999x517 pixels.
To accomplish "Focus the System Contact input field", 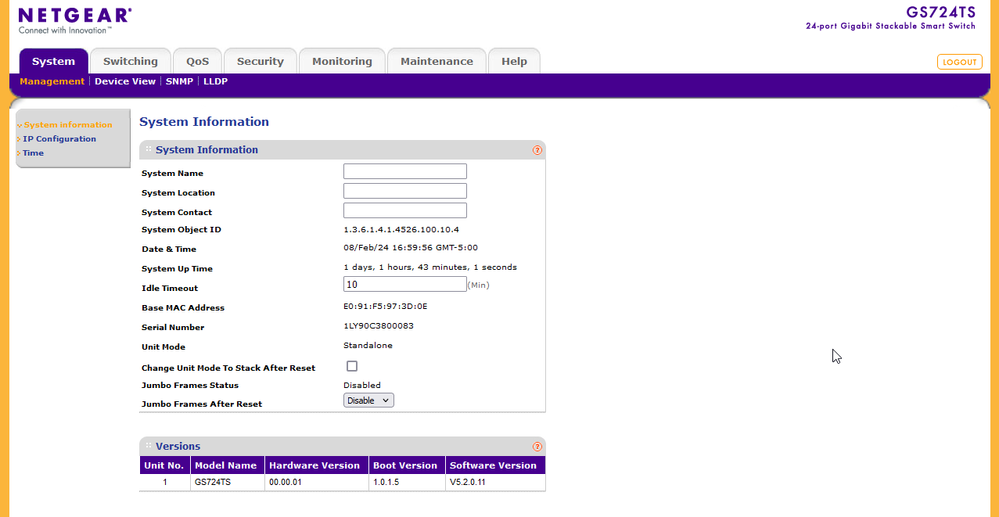I will pos(405,210).
